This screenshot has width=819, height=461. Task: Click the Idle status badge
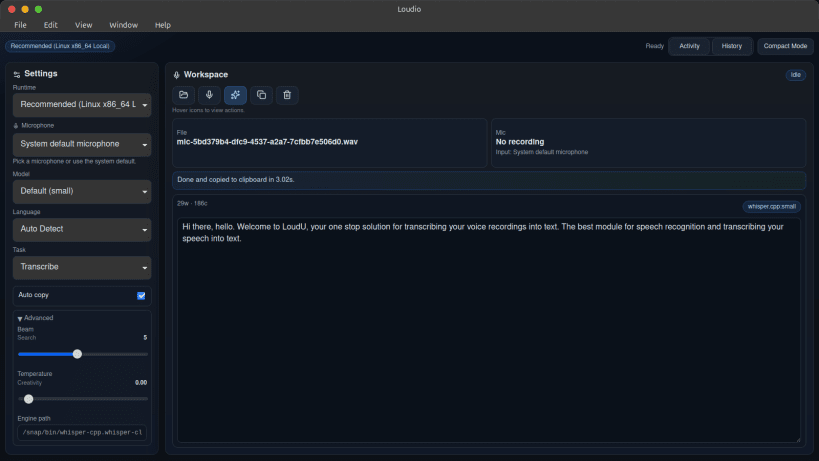795,75
